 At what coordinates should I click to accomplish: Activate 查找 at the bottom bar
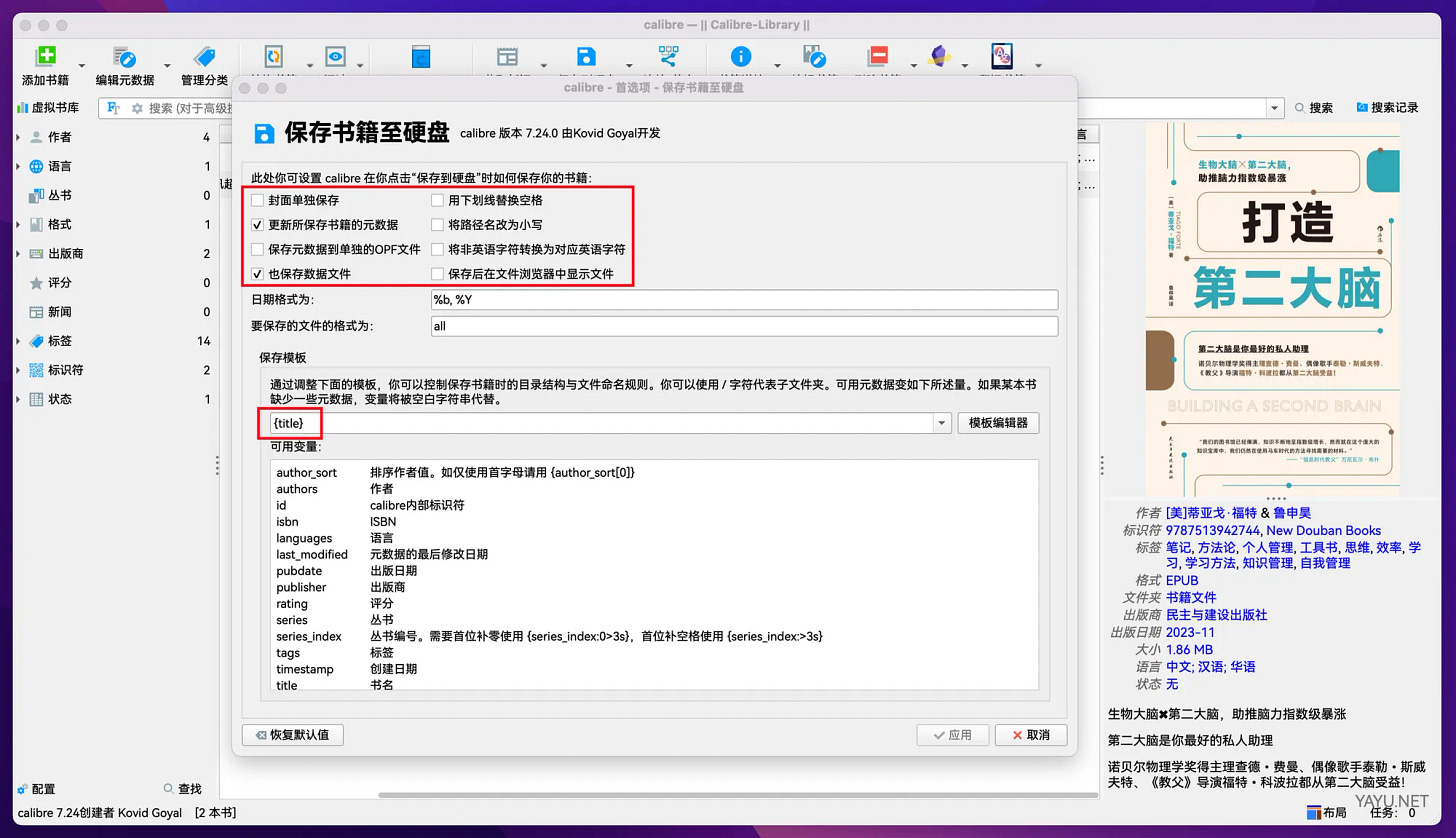tap(183, 789)
